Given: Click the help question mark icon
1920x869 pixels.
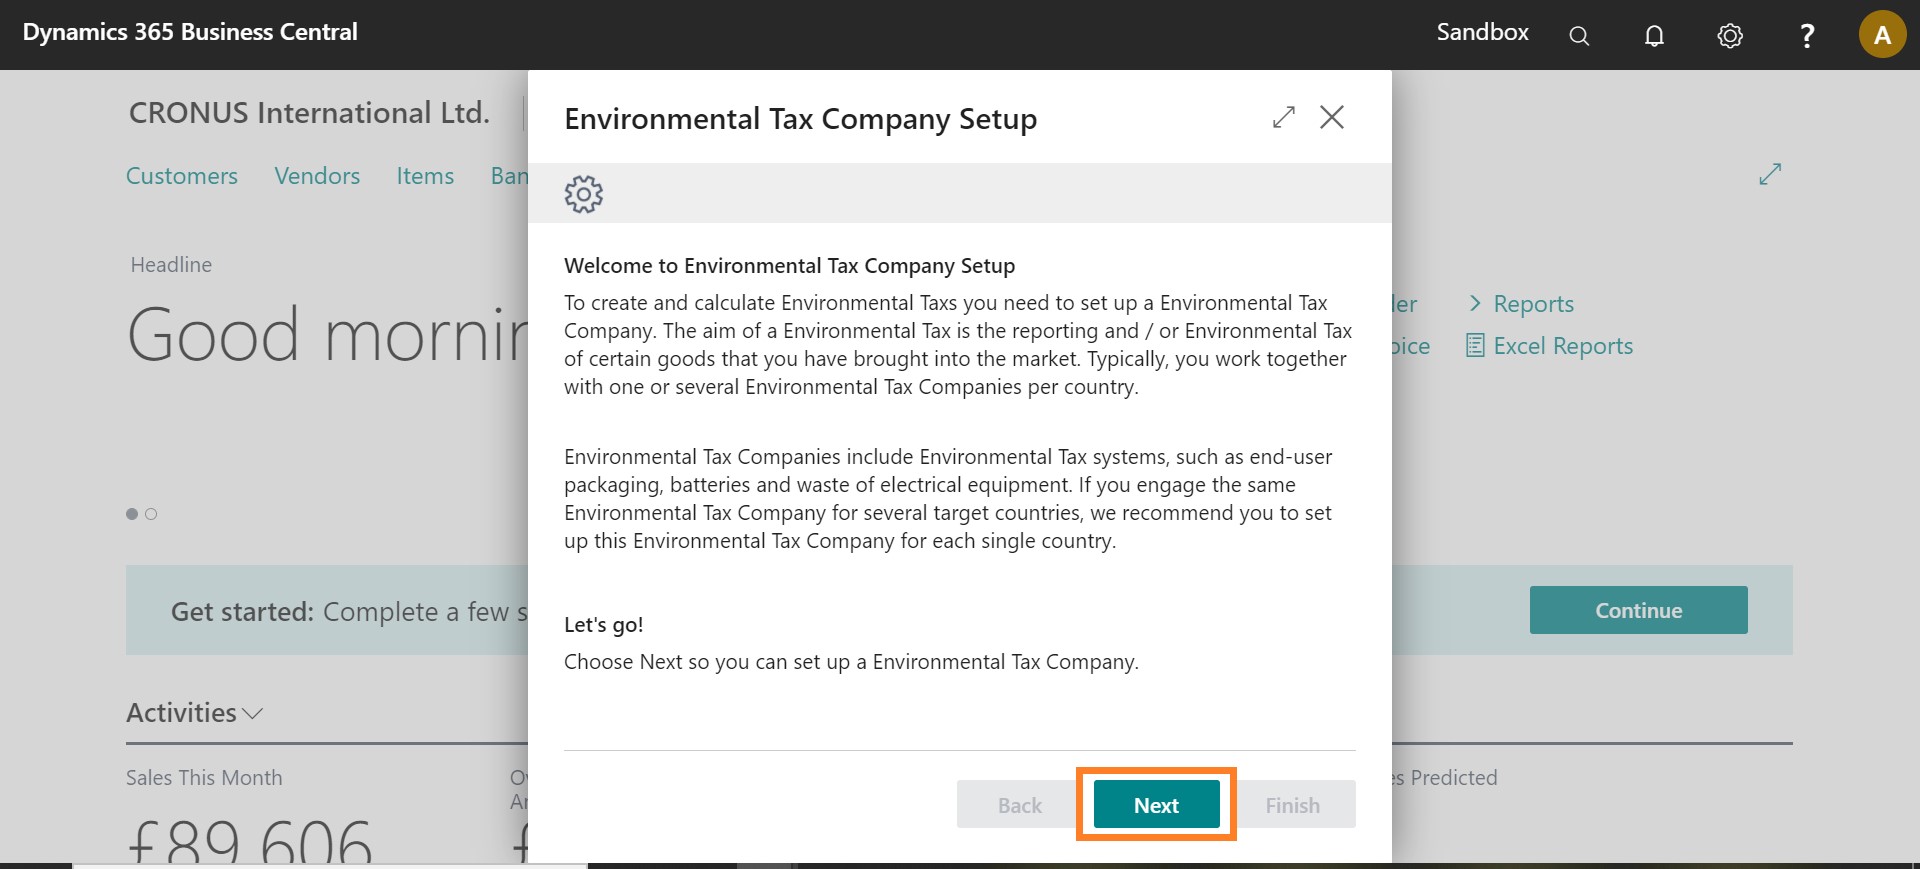Looking at the screenshot, I should tap(1807, 36).
